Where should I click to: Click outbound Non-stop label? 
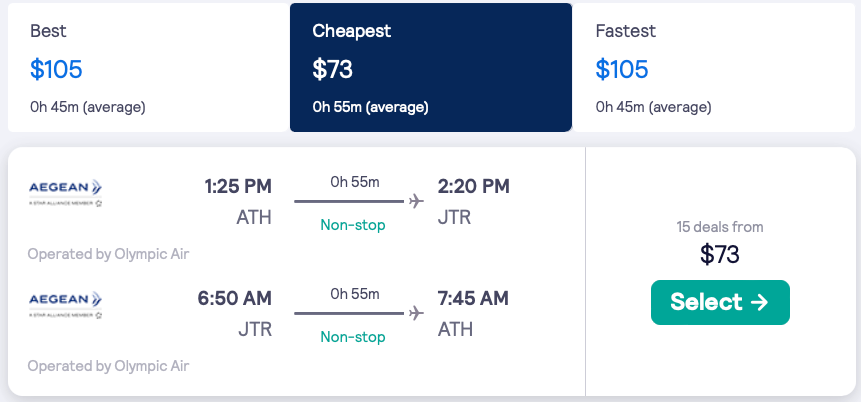click(353, 225)
